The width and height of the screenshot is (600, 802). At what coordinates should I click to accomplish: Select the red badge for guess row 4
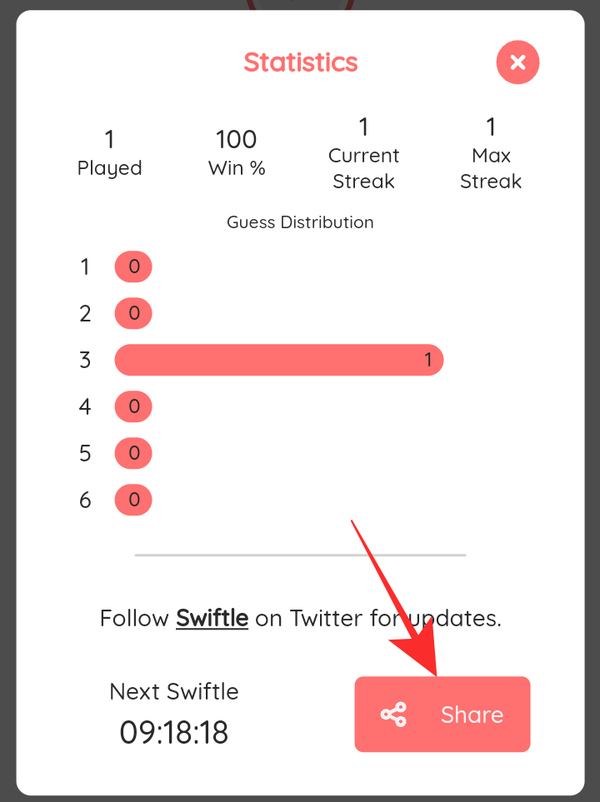[133, 406]
